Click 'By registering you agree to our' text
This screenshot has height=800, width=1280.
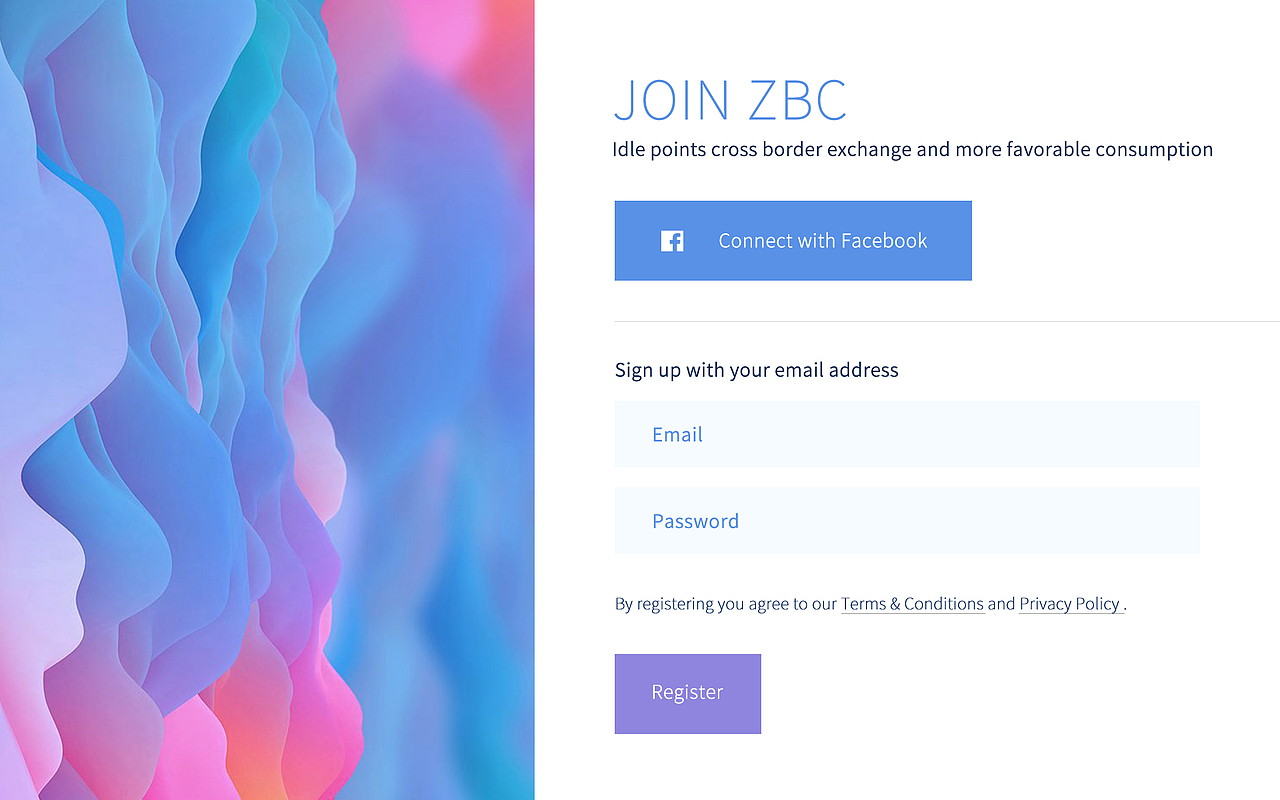pyautogui.click(x=726, y=604)
